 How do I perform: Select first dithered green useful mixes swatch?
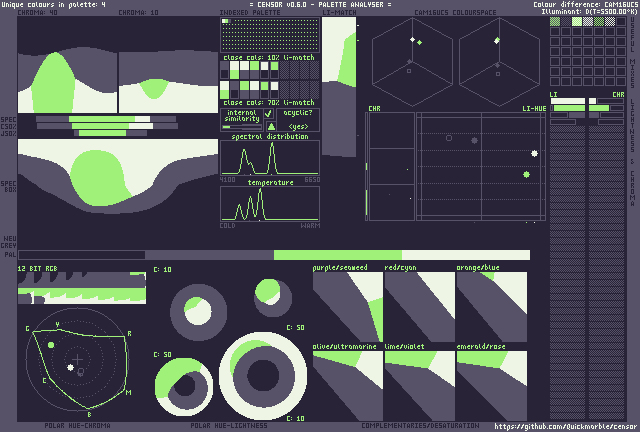click(555, 22)
